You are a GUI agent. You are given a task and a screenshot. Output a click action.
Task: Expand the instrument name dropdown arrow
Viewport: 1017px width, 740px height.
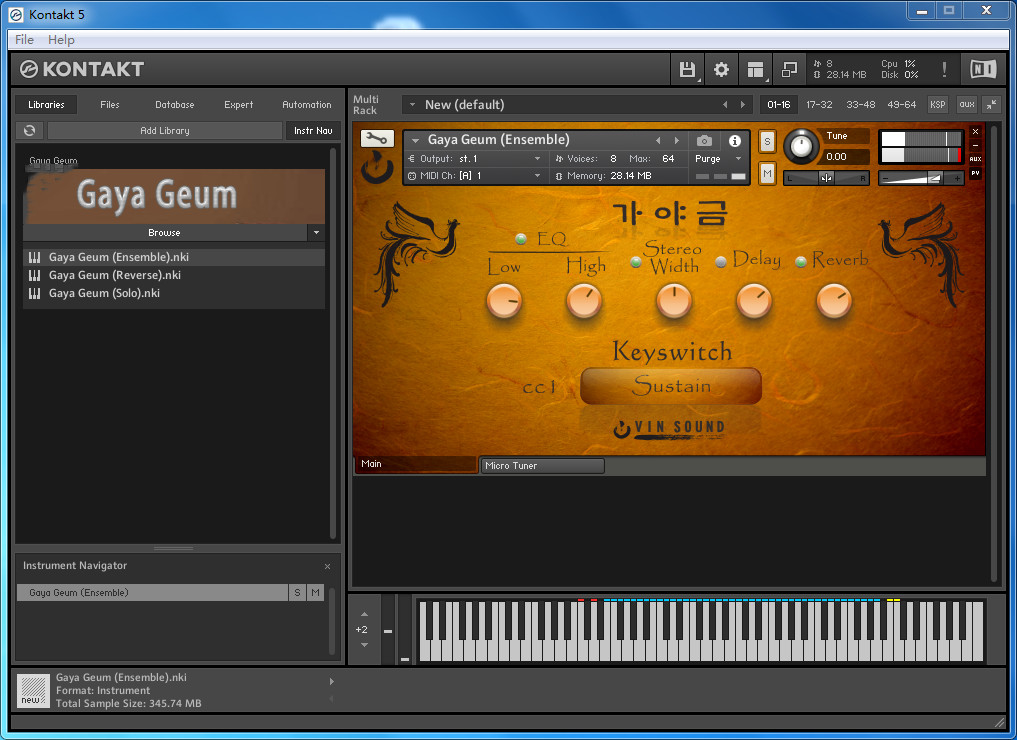[x=415, y=140]
